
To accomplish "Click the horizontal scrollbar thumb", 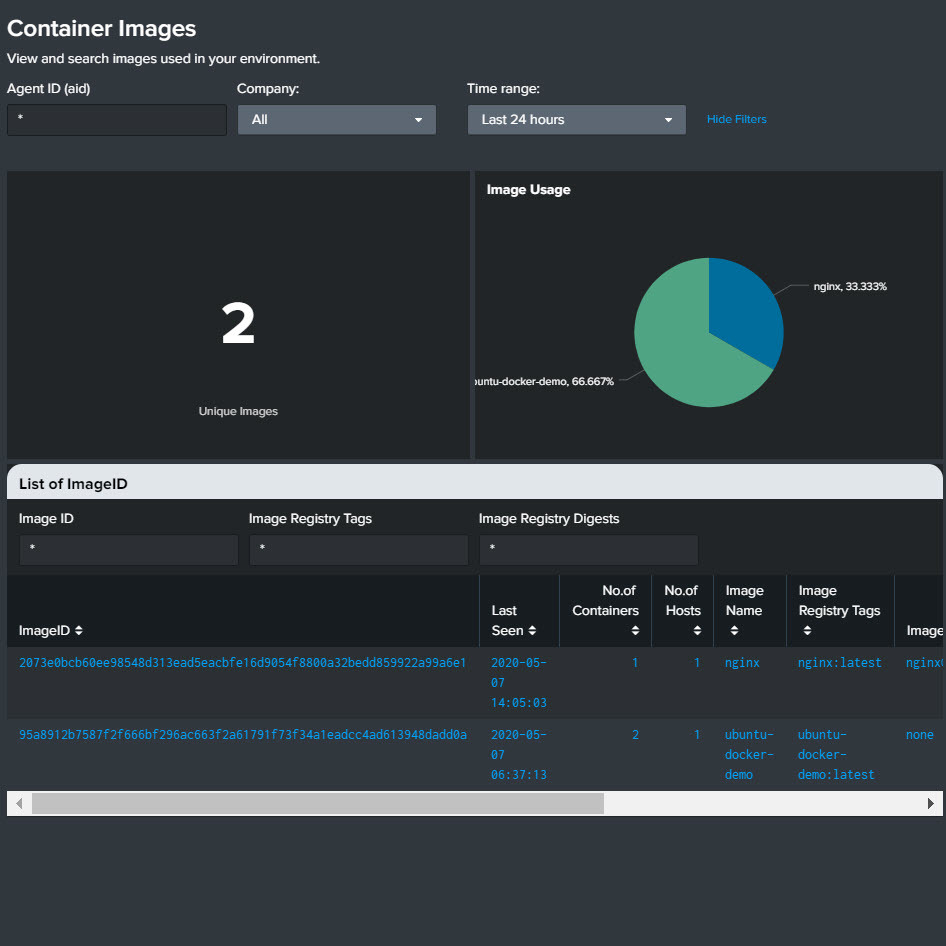I will (x=318, y=803).
